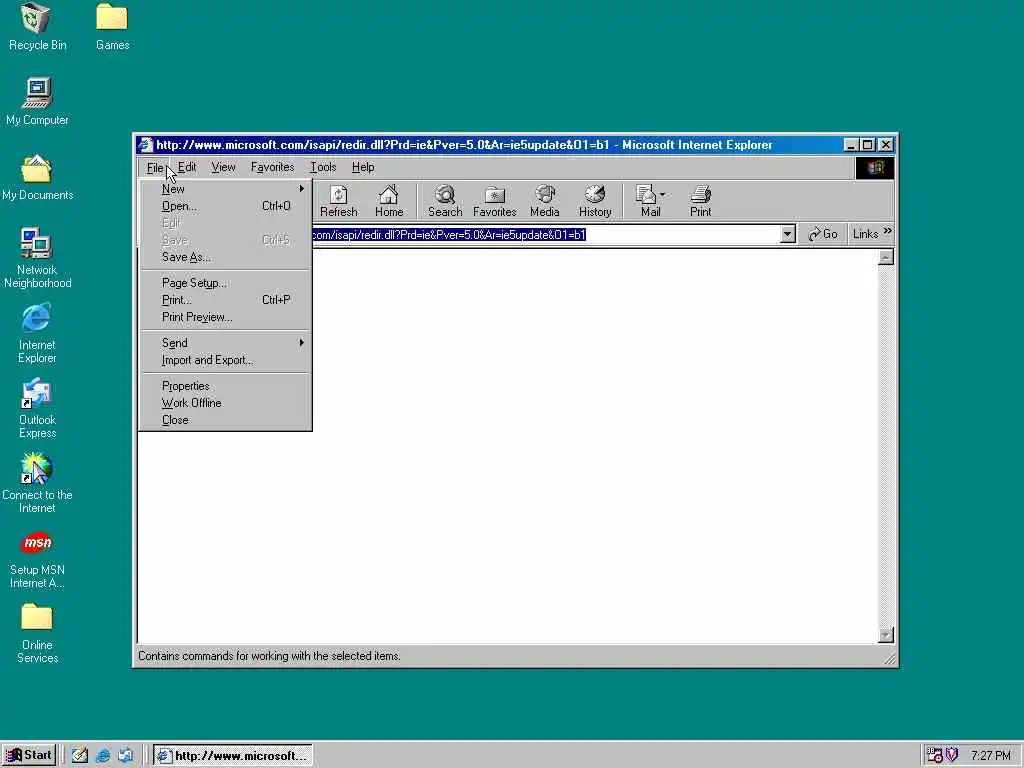Click the 7:27 PM clock
This screenshot has height=768, width=1024.
point(990,756)
